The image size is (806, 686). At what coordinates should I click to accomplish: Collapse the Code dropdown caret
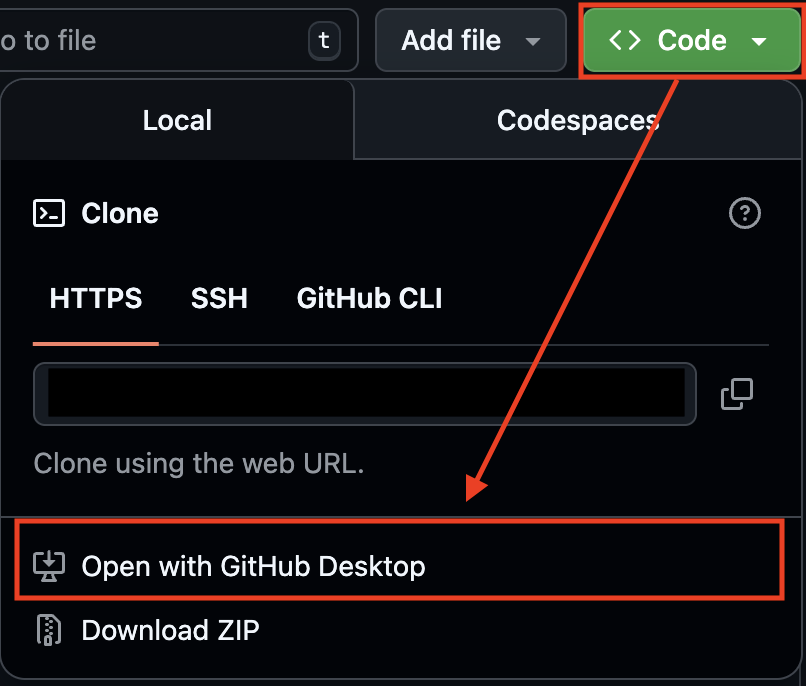pos(759,41)
